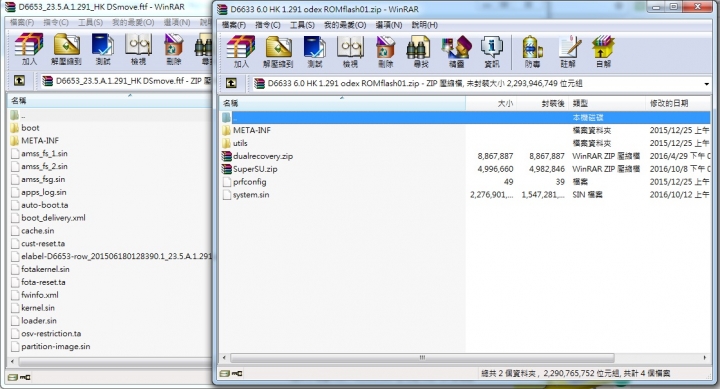Select cache.sin in DSmove.ftf window
This screenshot has height=389, width=720.
pyautogui.click(x=38, y=231)
